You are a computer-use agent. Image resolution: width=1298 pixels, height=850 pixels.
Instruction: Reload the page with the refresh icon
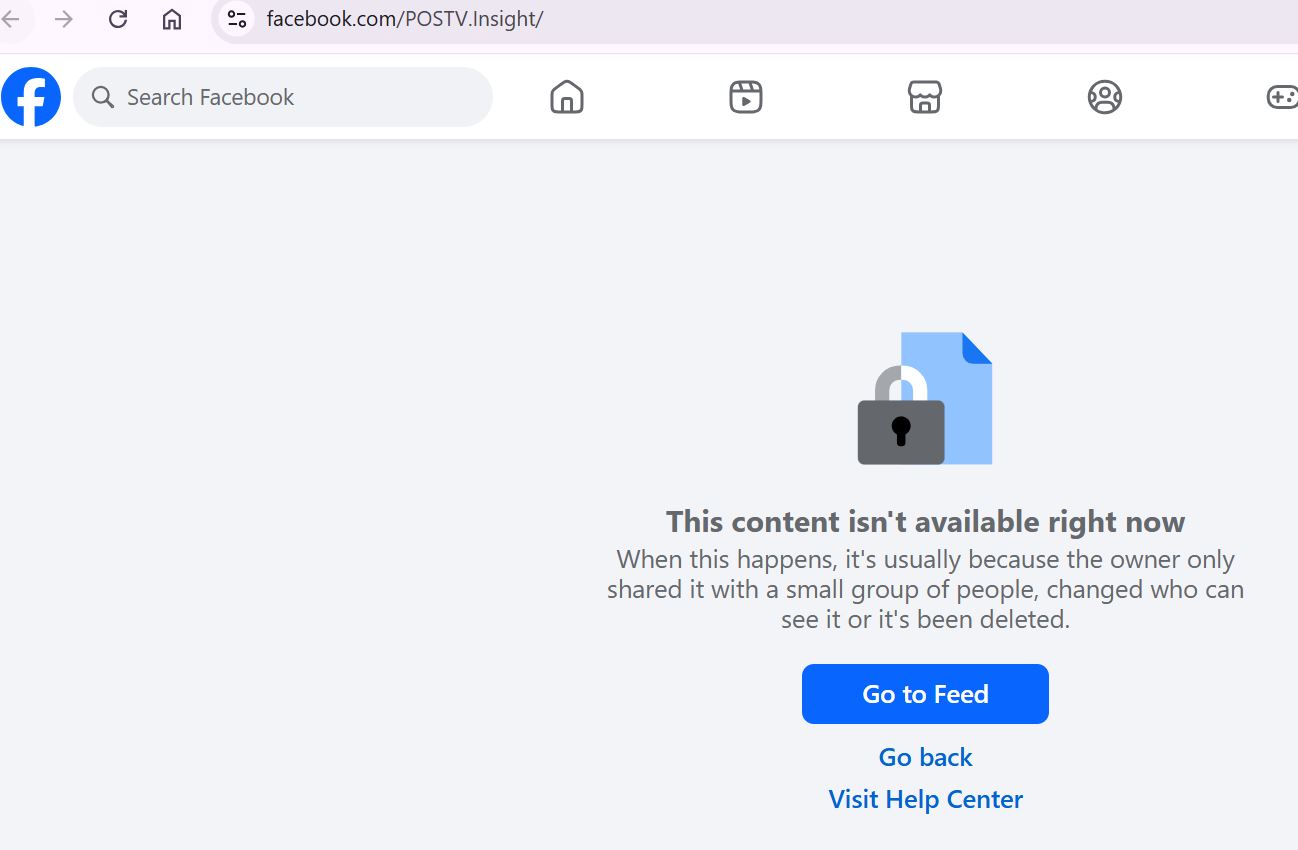pyautogui.click(x=118, y=19)
